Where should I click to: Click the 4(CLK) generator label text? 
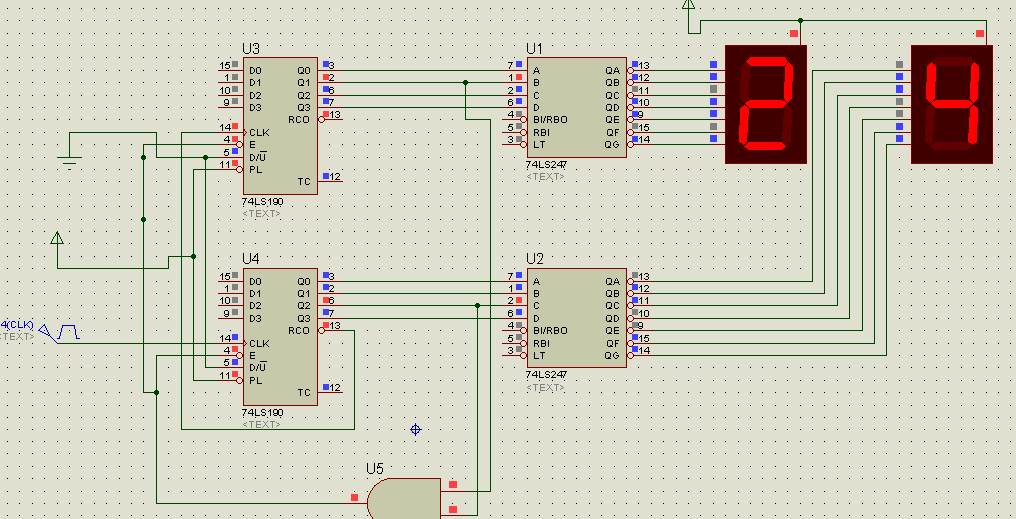(x=17, y=325)
